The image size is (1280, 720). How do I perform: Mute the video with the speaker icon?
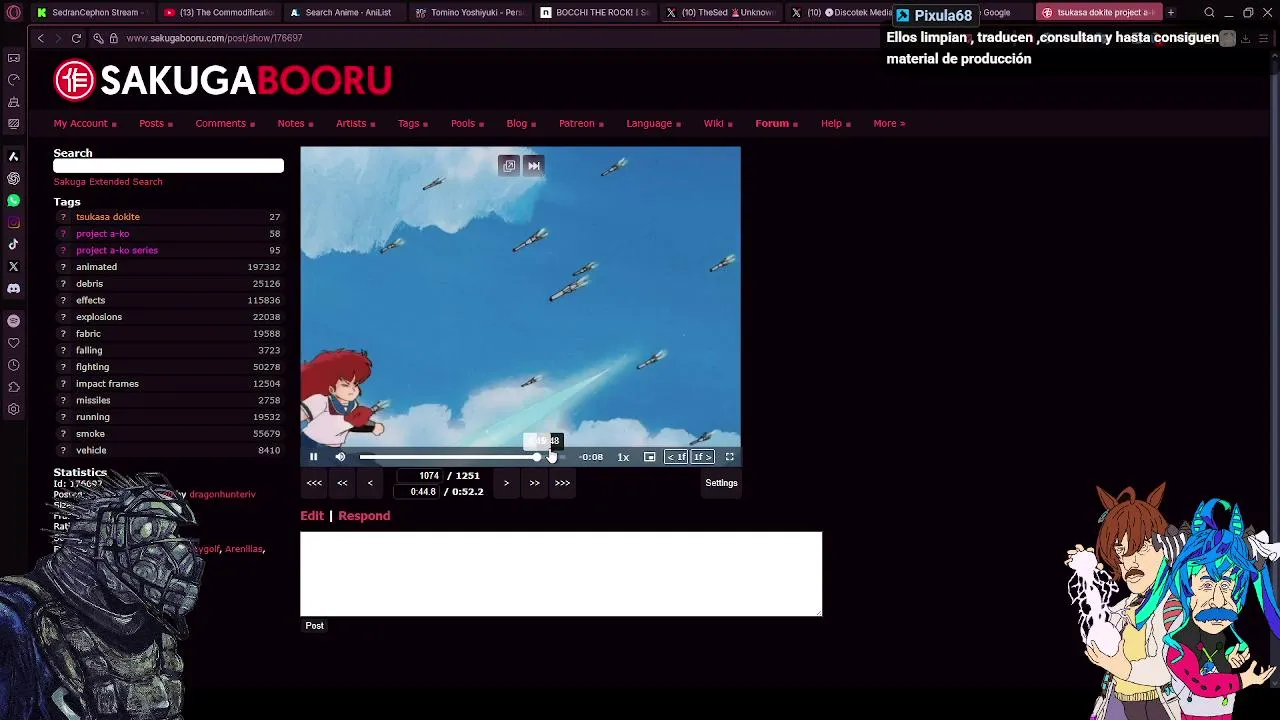340,457
